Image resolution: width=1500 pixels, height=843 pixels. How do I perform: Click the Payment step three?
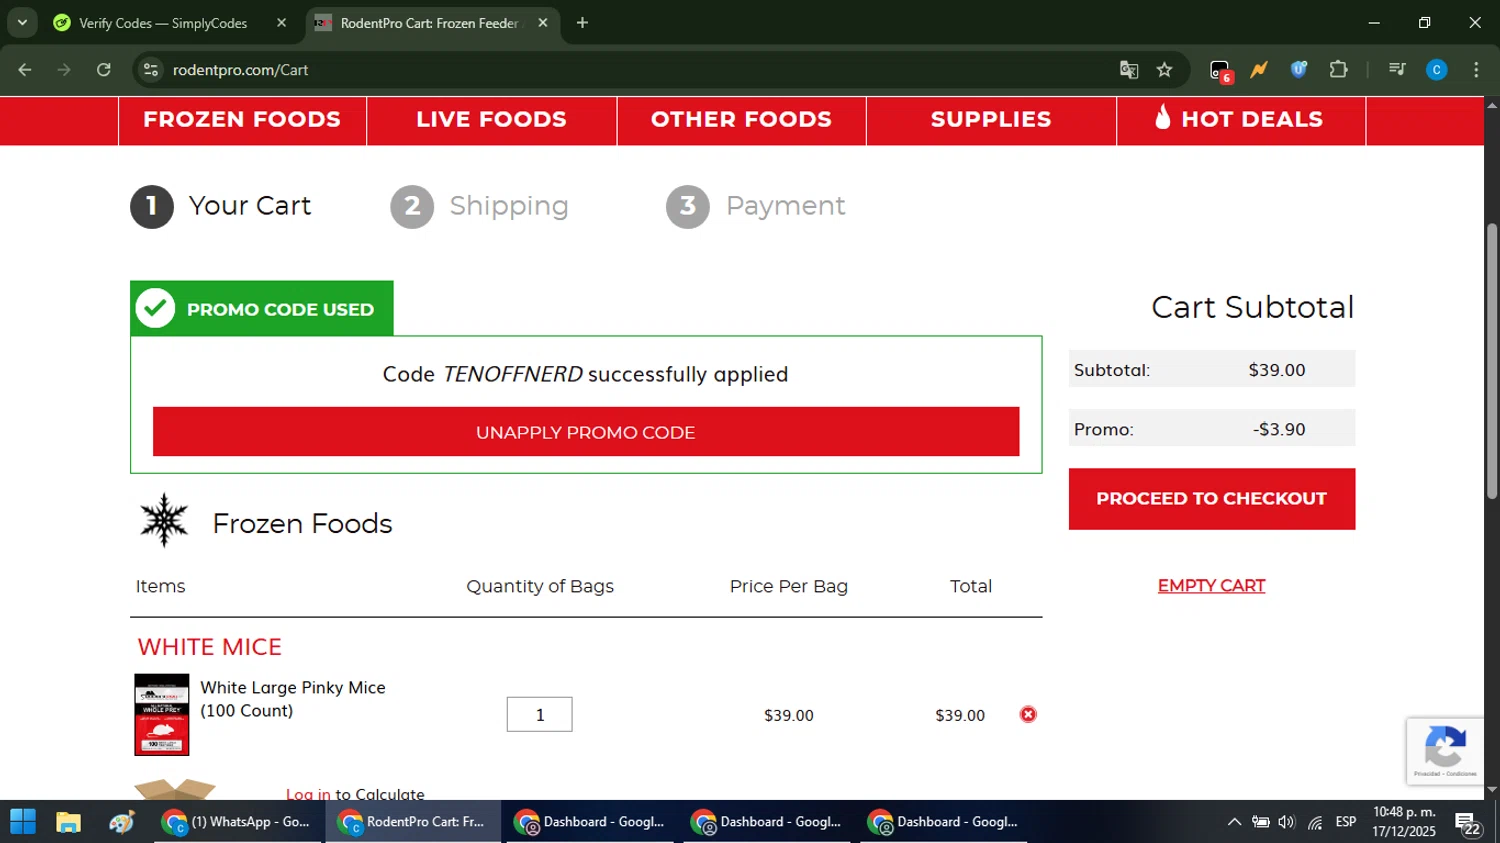[756, 206]
